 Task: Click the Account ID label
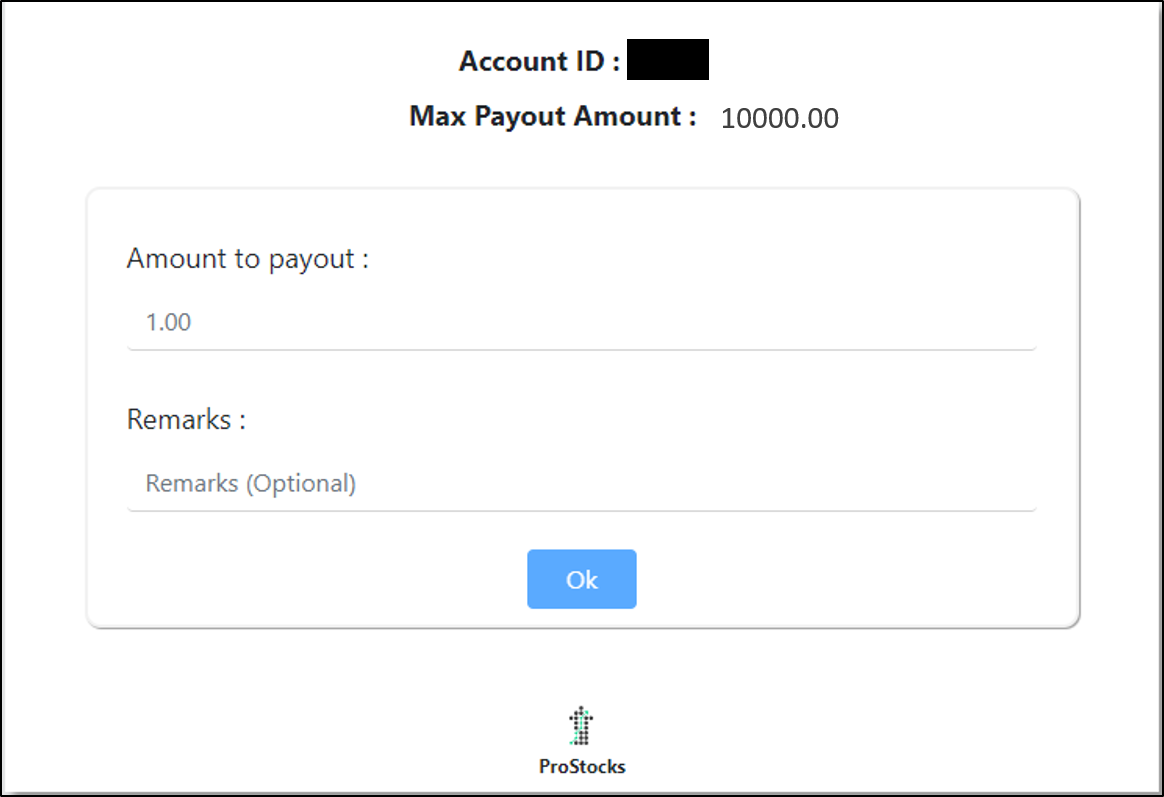tap(540, 61)
